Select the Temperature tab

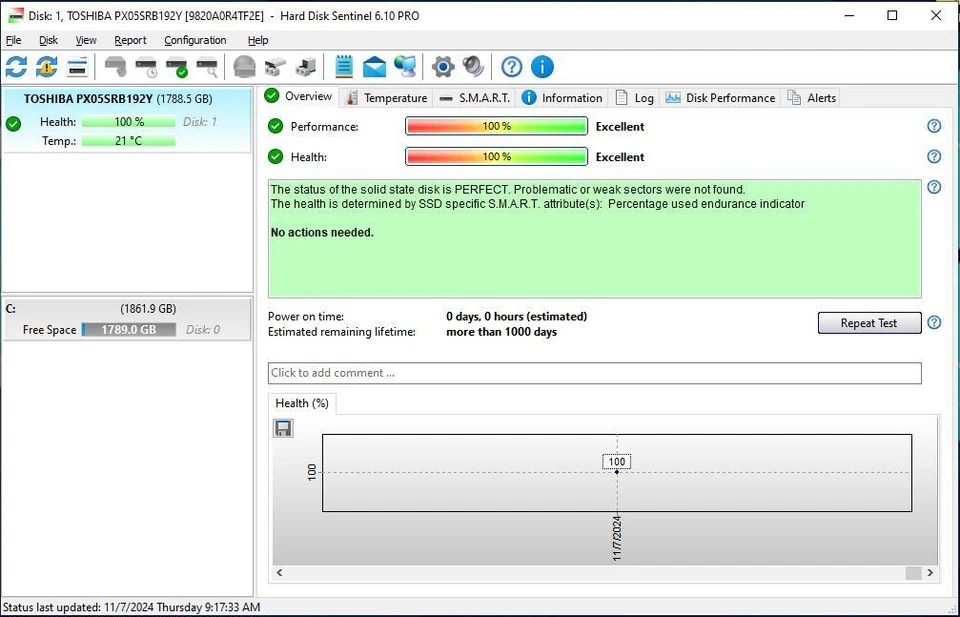(x=394, y=97)
